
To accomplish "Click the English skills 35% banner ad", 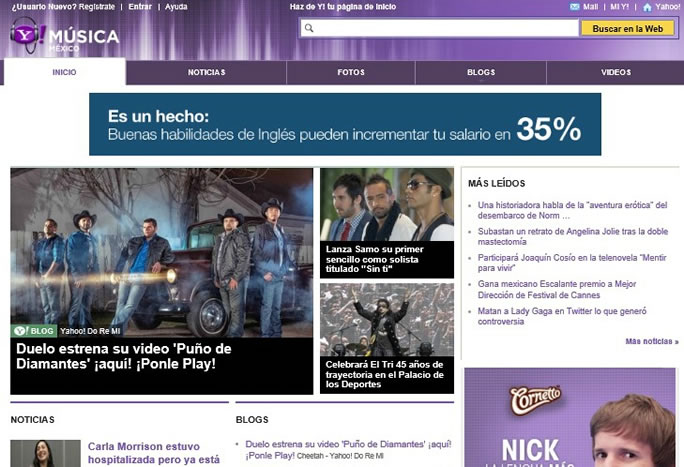I will 345,124.
